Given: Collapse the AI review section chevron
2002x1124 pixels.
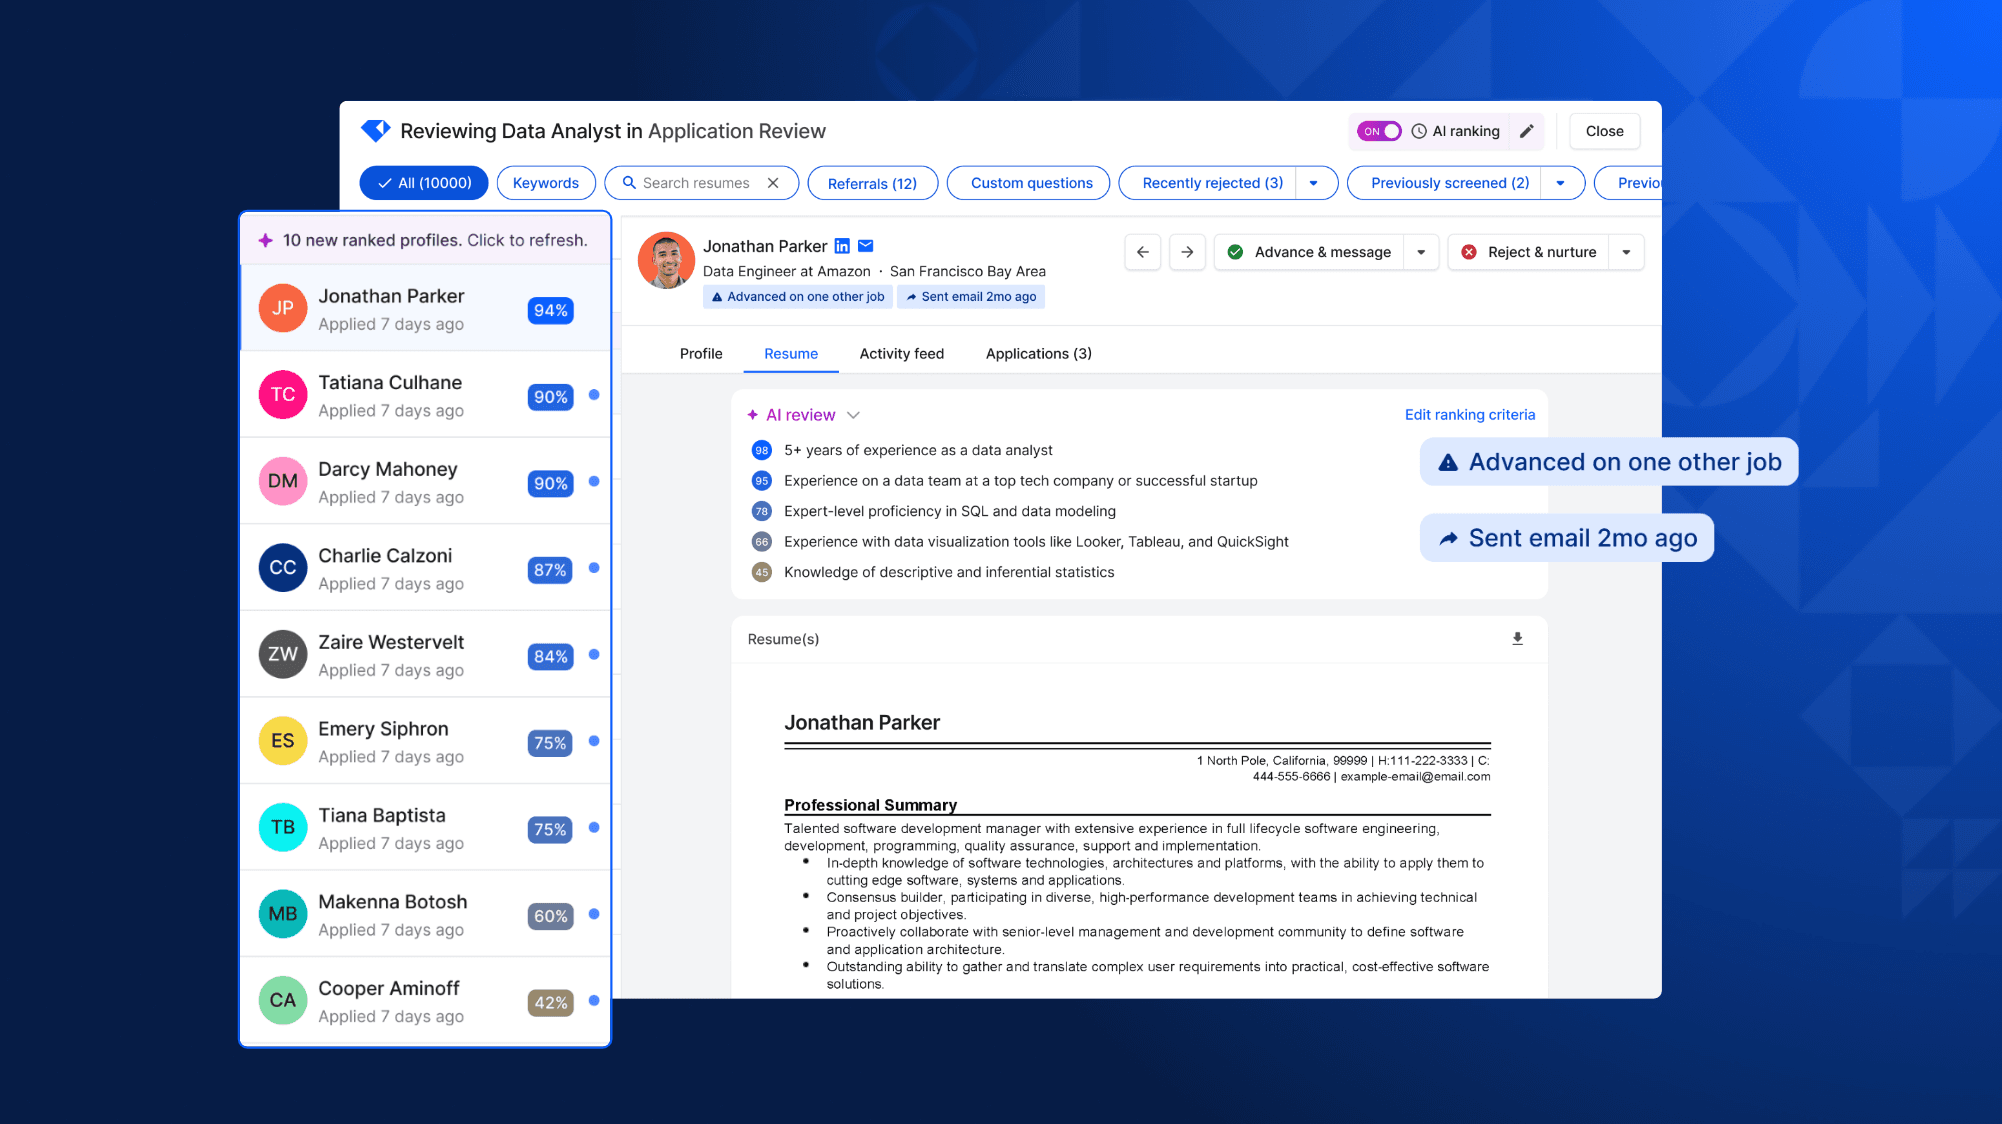Looking at the screenshot, I should pyautogui.click(x=854, y=414).
